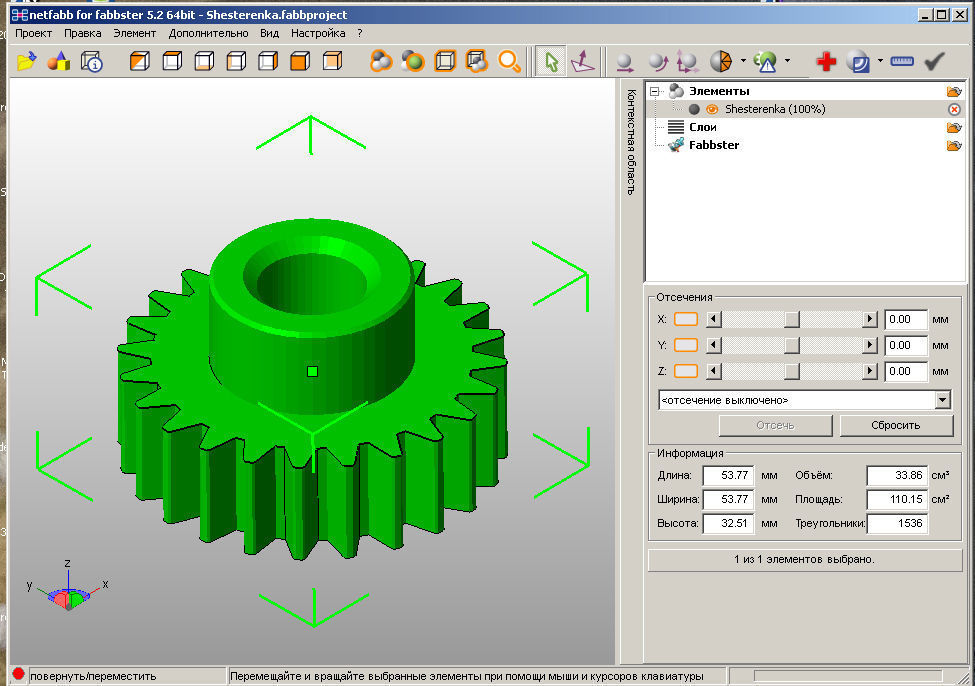This screenshot has width=975, height=686.
Task: Open the Дополнительно menu
Action: click(208, 34)
